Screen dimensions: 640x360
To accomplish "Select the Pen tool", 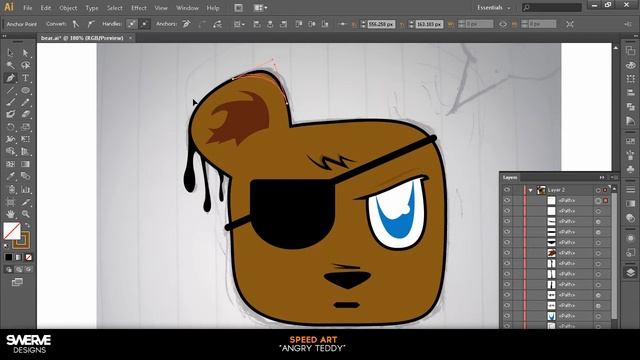I will 10,78.
